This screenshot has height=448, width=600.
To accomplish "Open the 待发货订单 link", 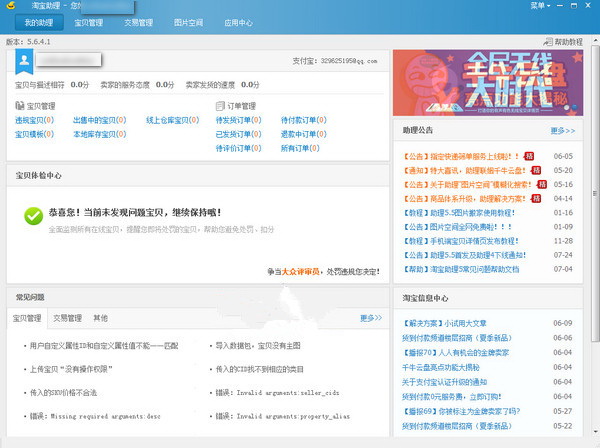I will pos(235,119).
